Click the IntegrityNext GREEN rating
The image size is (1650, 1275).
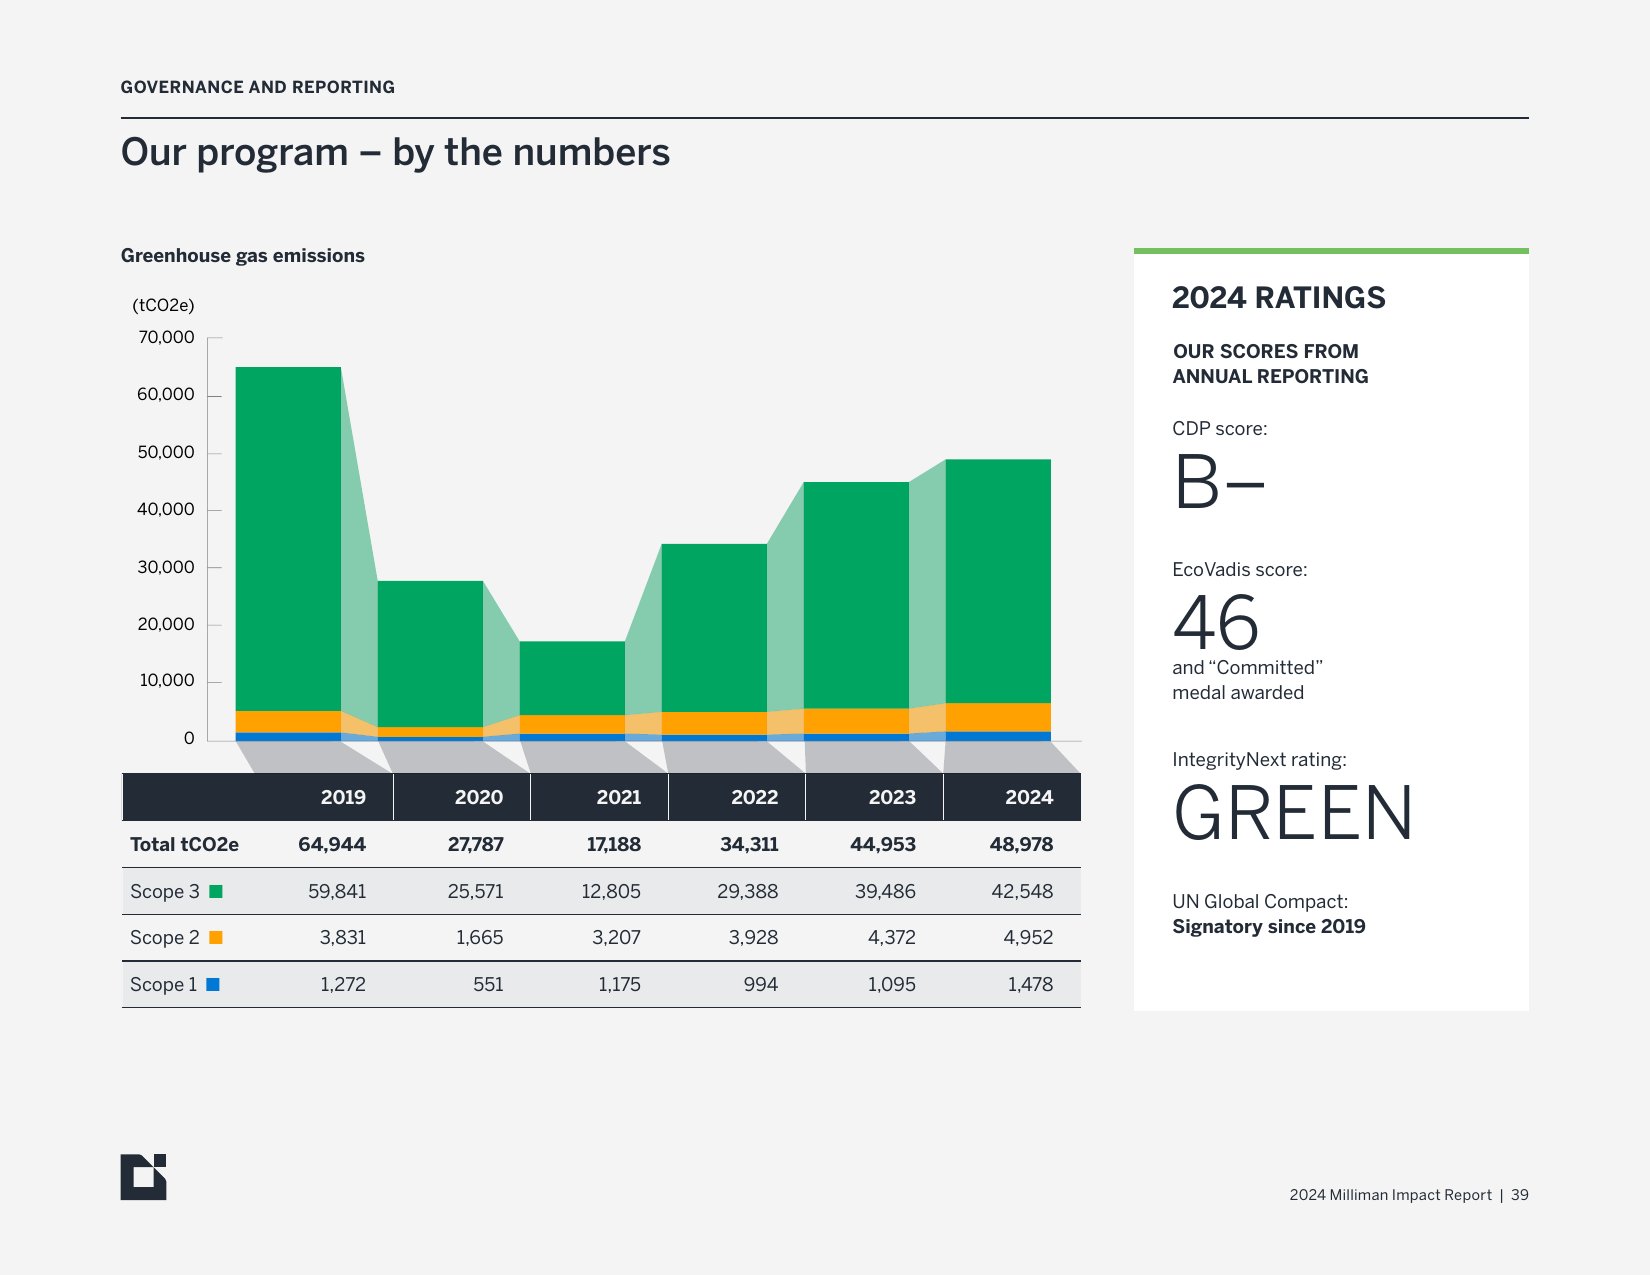pyautogui.click(x=1293, y=813)
